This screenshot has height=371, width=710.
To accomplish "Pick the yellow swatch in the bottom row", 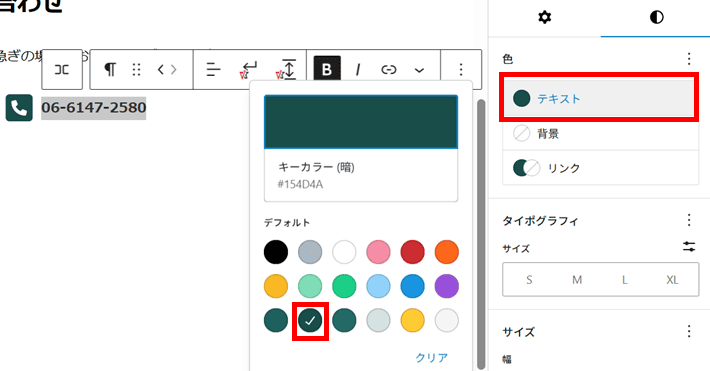I will pyautogui.click(x=413, y=320).
